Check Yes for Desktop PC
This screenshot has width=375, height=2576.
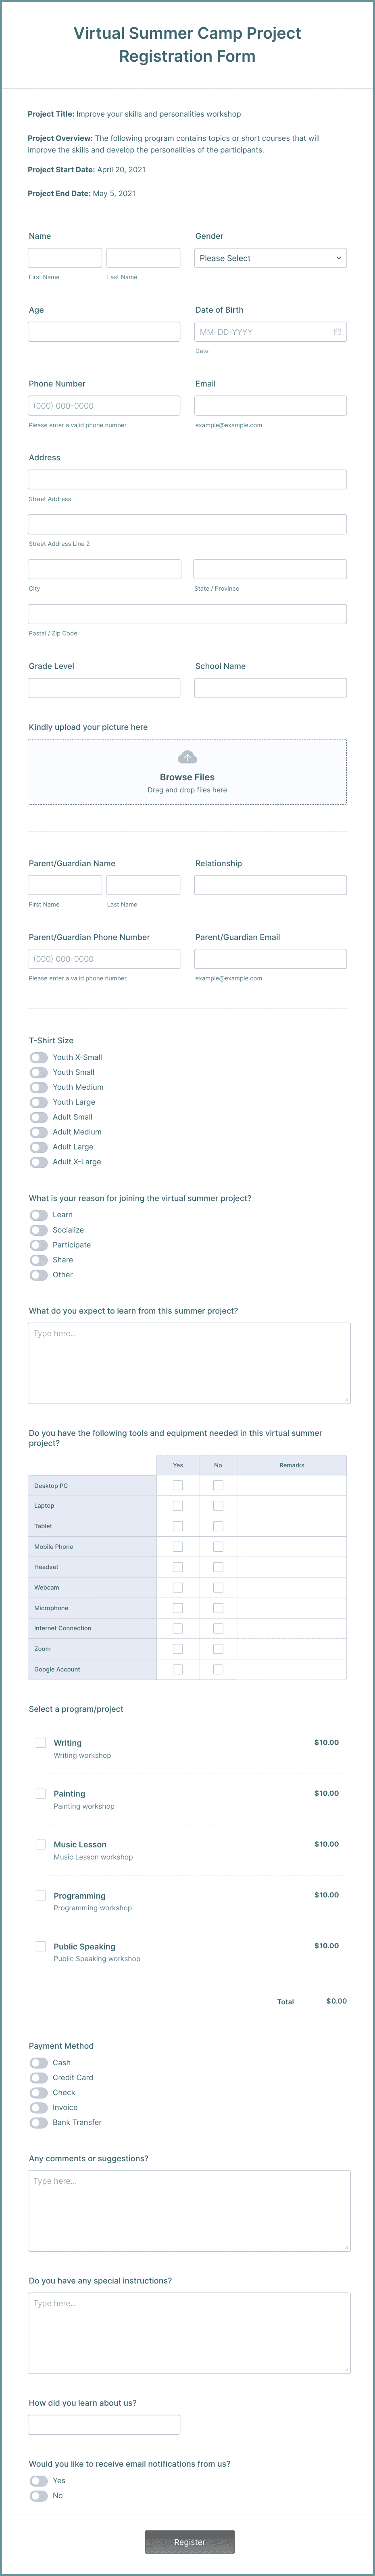click(x=178, y=1485)
